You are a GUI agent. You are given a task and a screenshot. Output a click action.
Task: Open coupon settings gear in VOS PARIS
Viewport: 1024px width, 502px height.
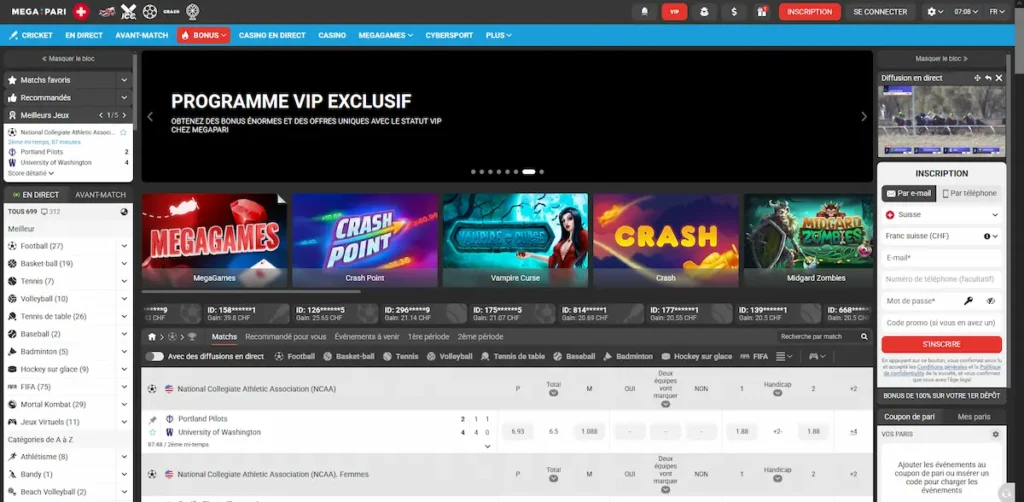995,434
